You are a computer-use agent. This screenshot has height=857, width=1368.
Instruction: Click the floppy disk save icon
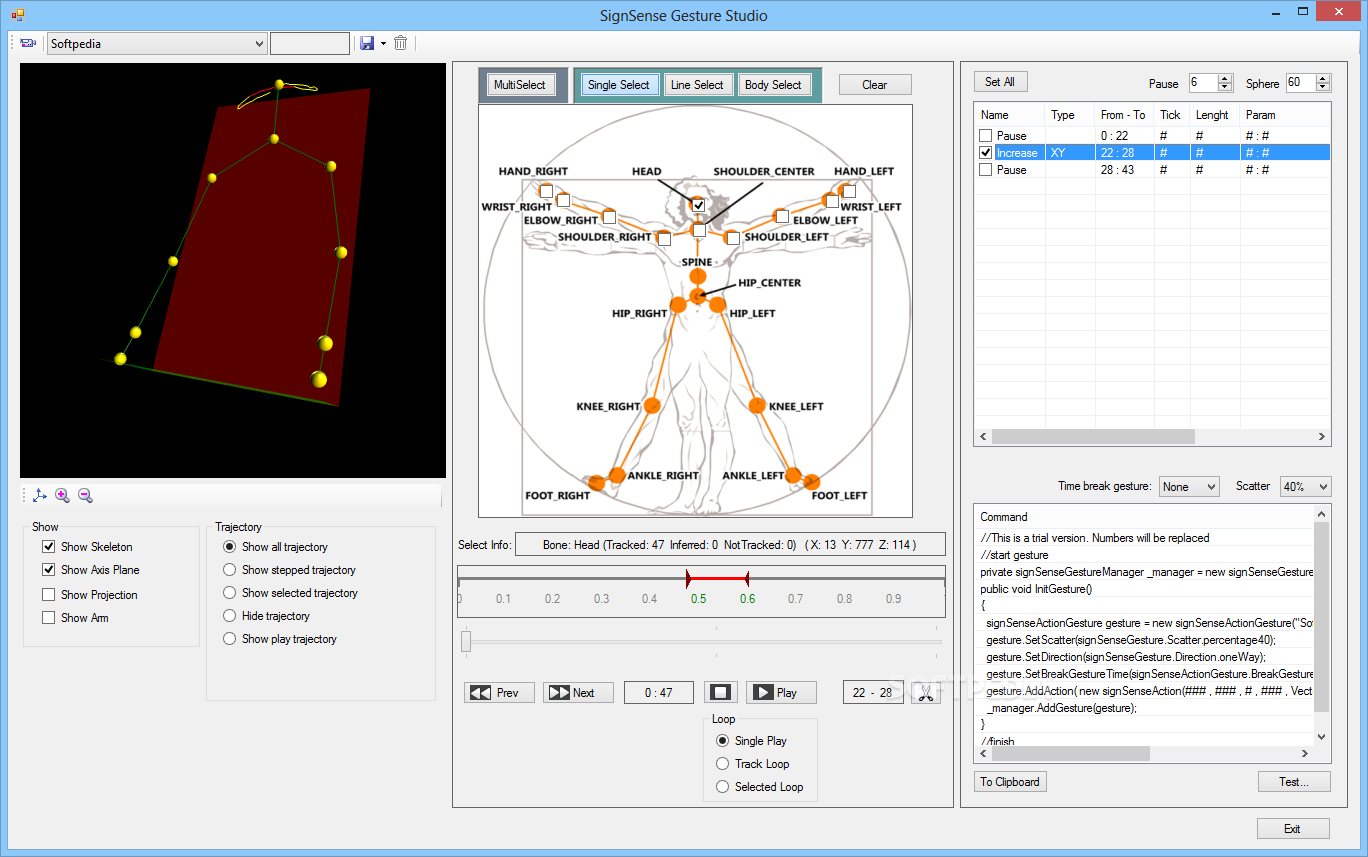click(x=366, y=43)
